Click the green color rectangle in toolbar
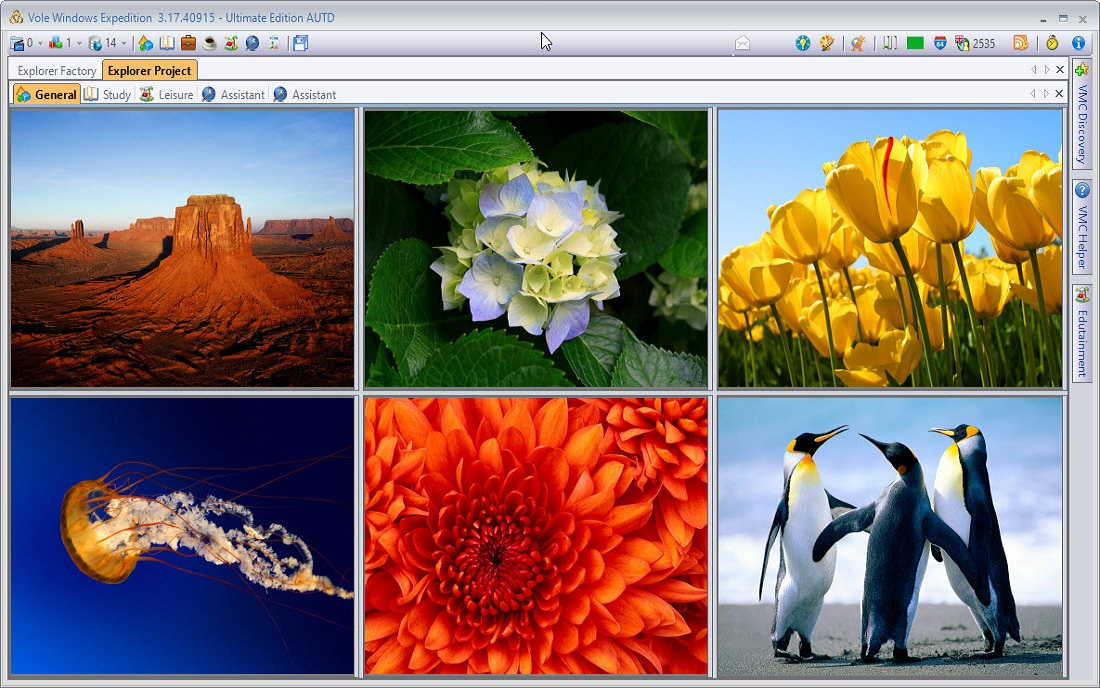1100x688 pixels. point(915,43)
